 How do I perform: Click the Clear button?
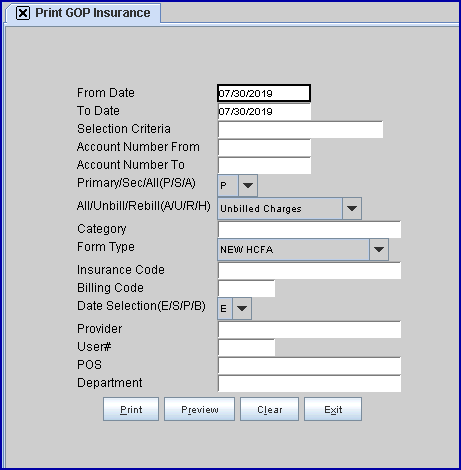269,409
